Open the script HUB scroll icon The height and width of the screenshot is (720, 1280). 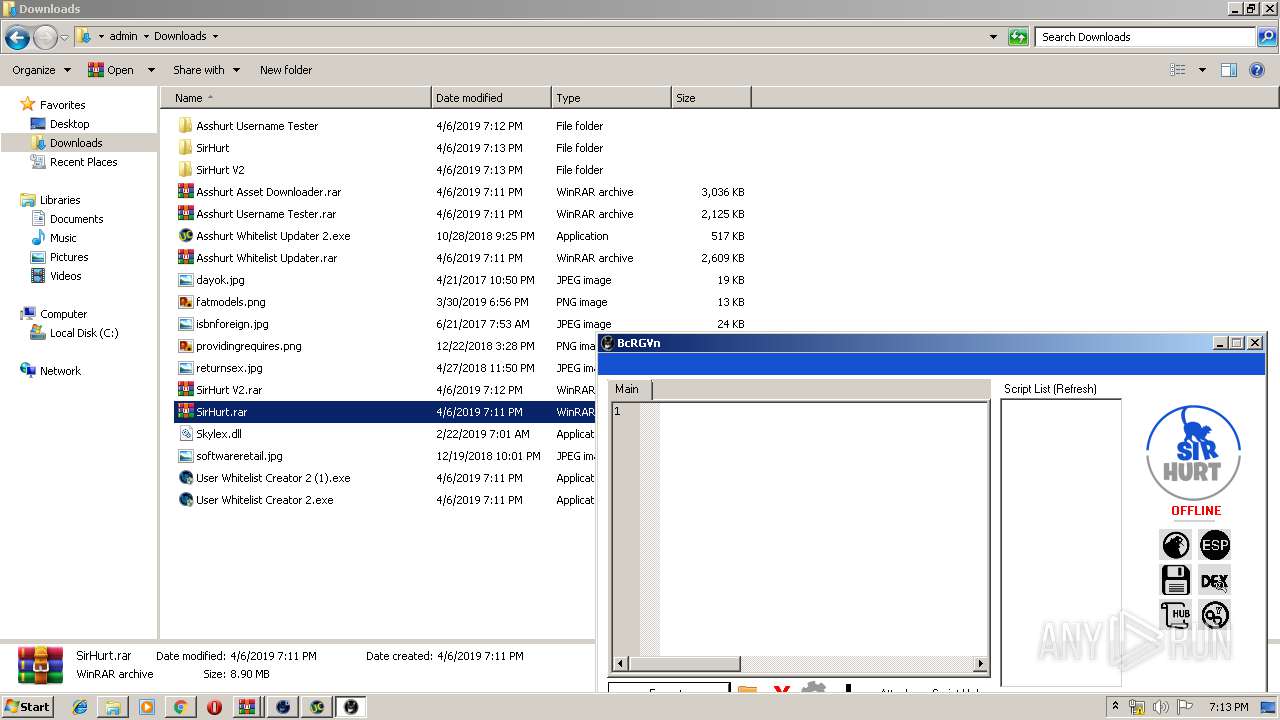pos(1175,614)
